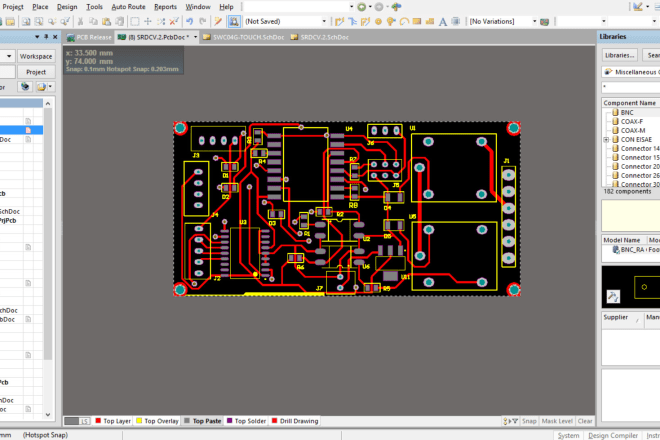The height and width of the screenshot is (440, 660).
Task: Click the model view icon in preview
Action: point(613,296)
